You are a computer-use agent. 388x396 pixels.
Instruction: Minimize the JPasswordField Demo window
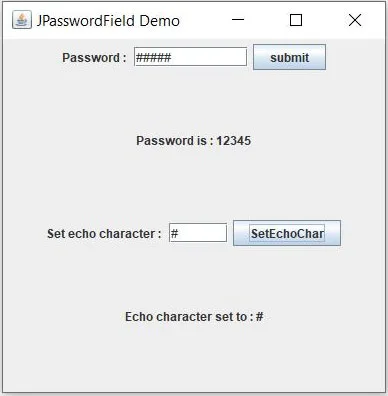tap(238, 20)
